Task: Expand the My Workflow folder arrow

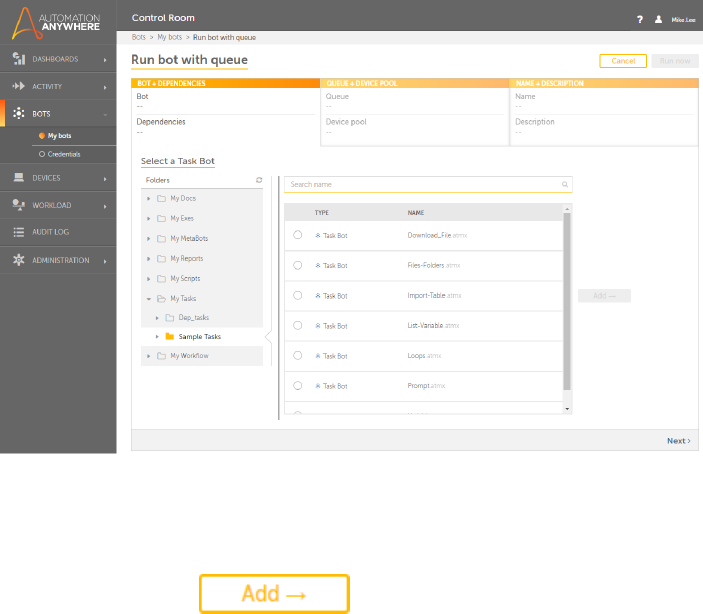Action: coord(148,356)
